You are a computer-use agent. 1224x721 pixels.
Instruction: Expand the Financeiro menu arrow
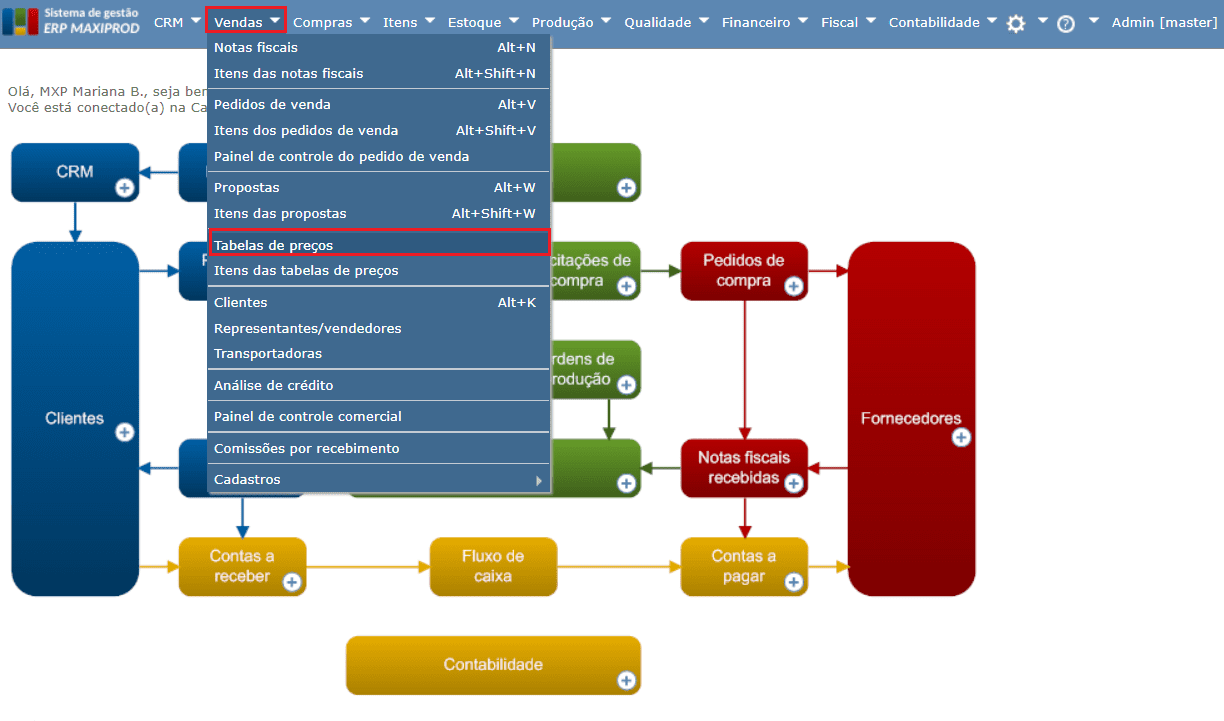tap(802, 20)
